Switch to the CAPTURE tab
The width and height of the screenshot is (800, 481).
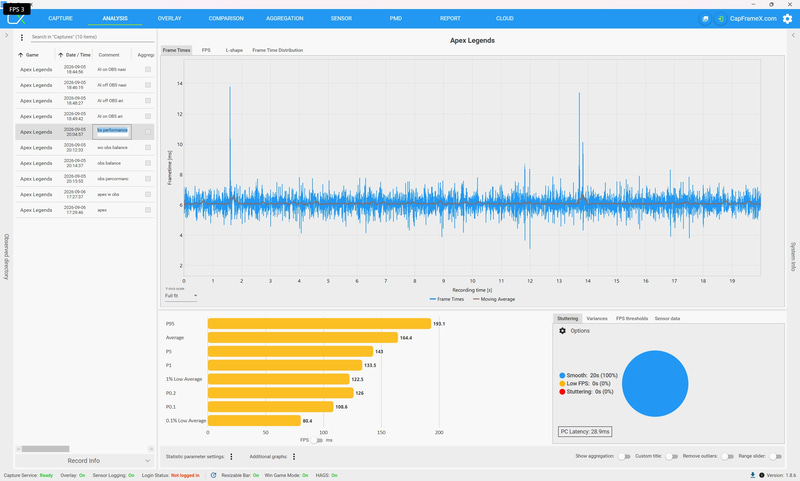tap(60, 18)
